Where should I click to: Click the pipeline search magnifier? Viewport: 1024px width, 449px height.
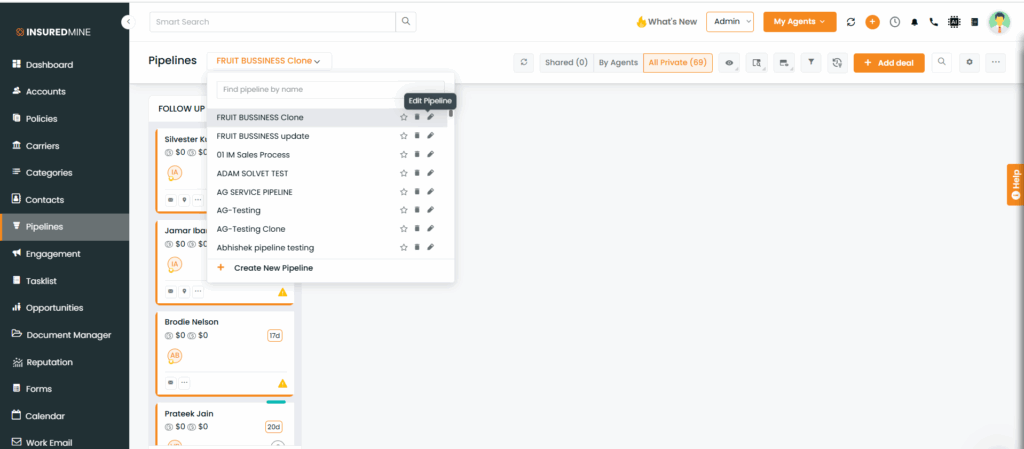(942, 62)
